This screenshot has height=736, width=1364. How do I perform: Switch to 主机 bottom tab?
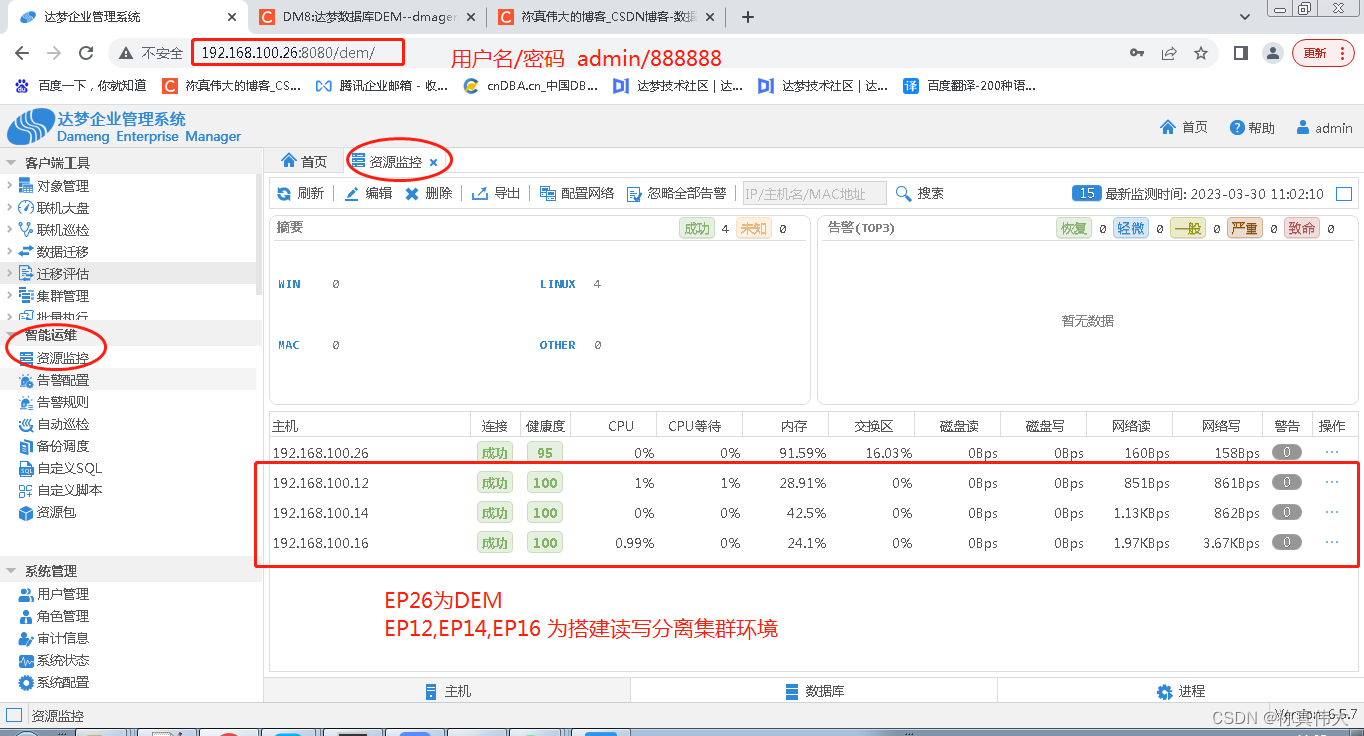447,691
